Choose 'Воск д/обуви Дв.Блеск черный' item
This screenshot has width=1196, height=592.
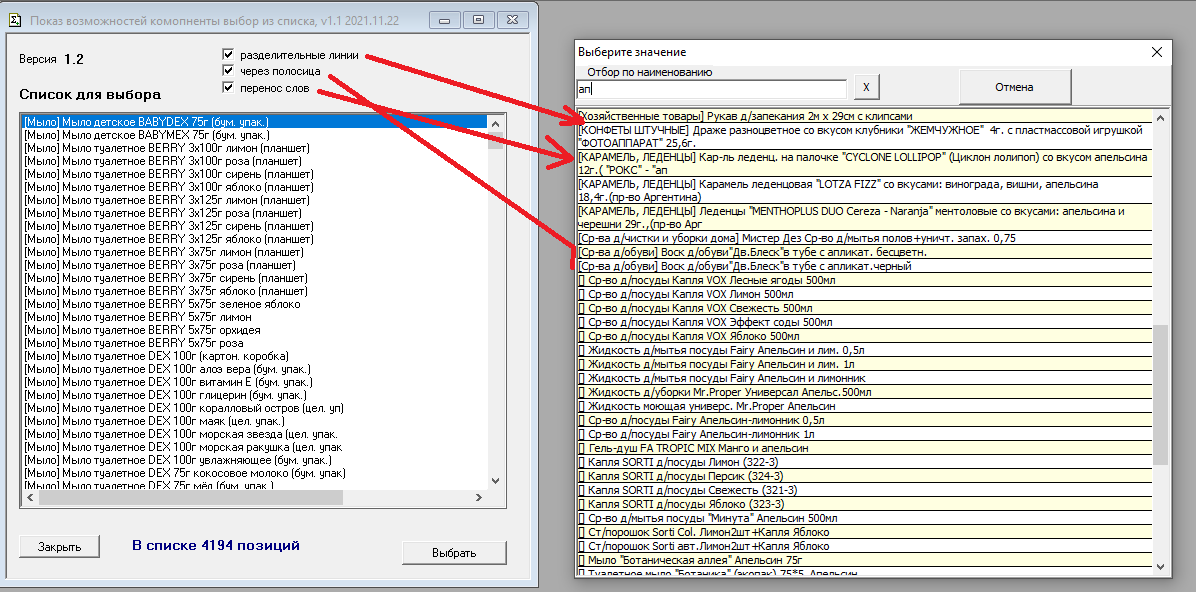click(x=864, y=266)
